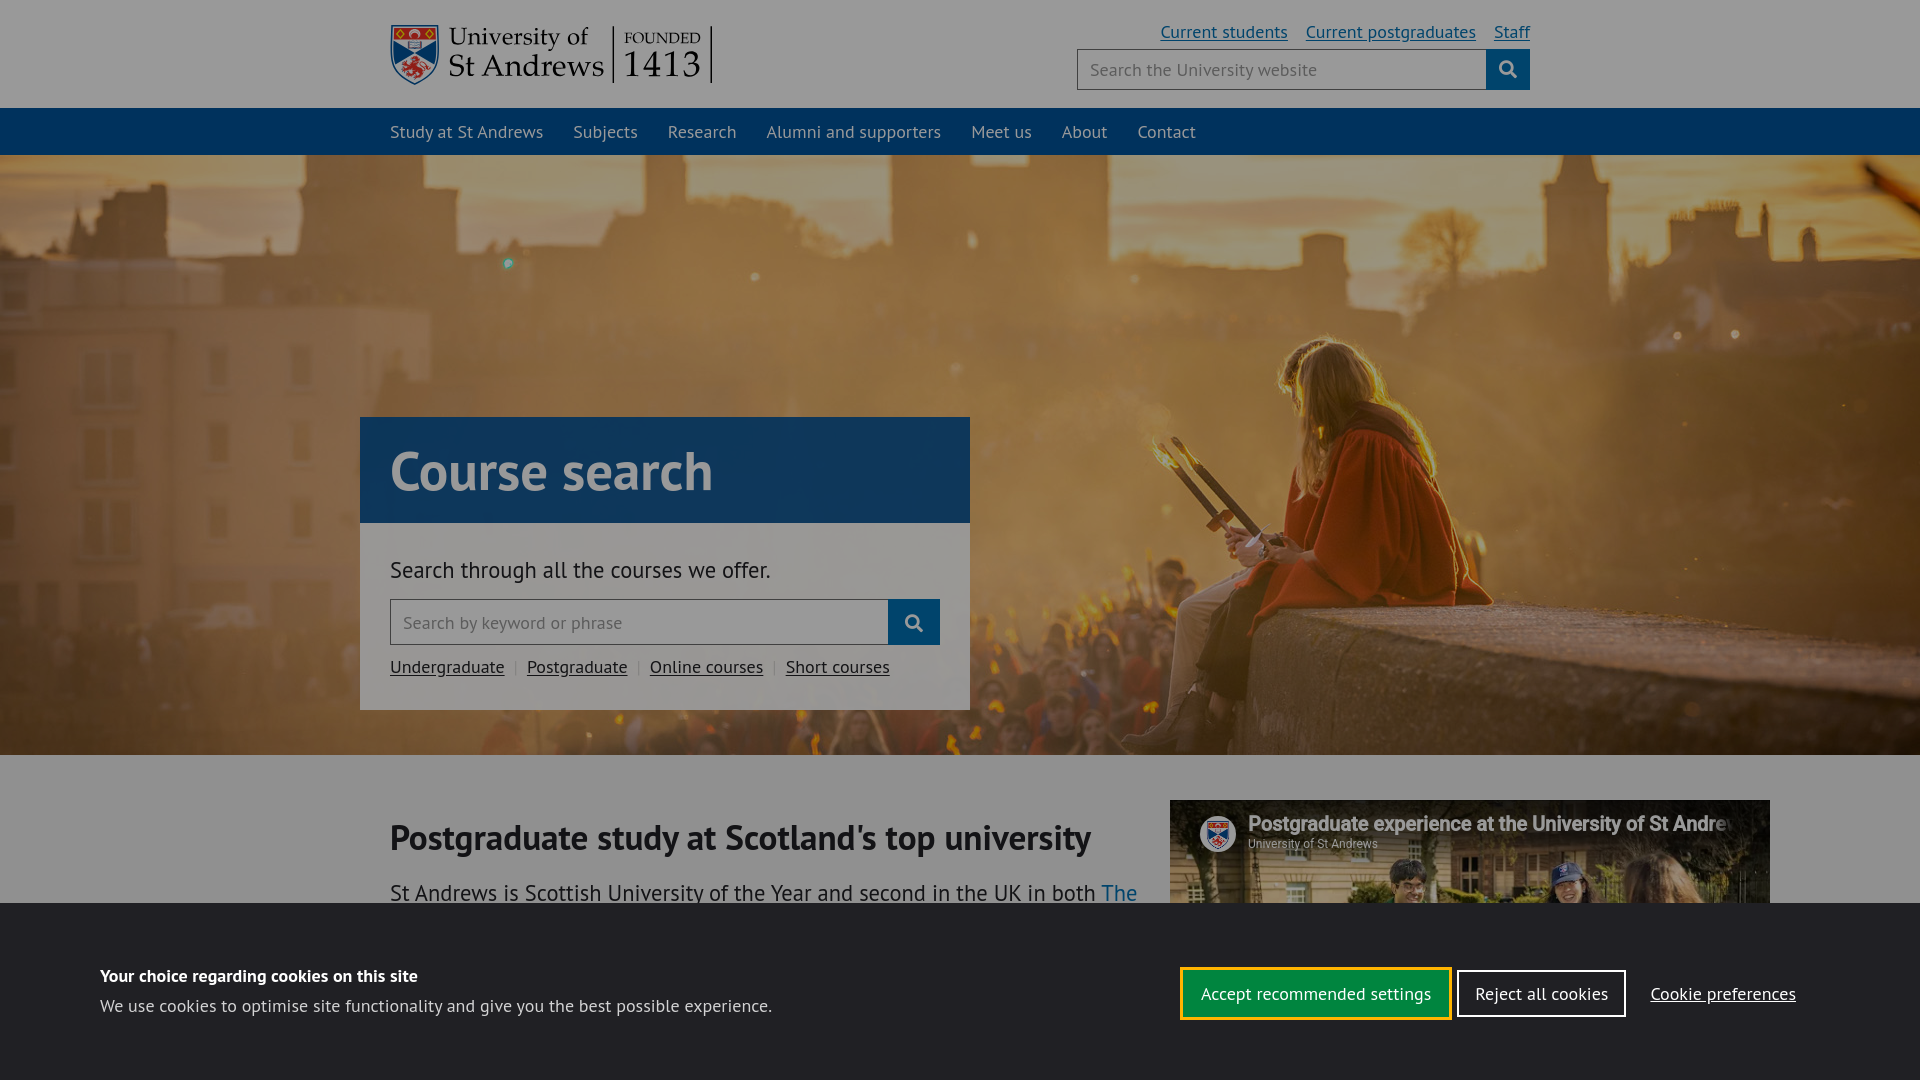Click the Course search heading

(x=551, y=471)
